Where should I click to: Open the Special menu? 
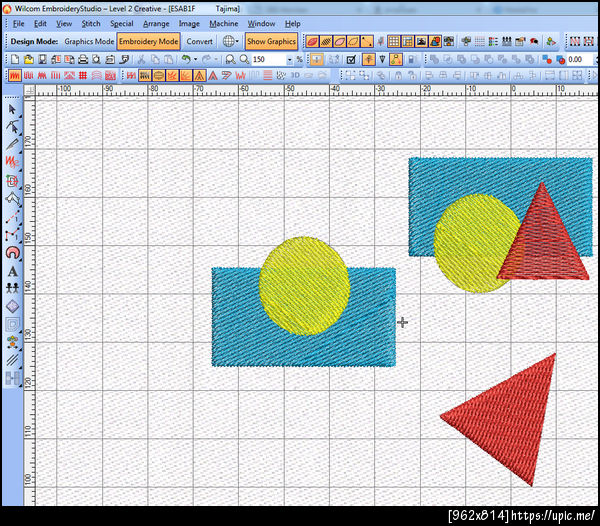[x=122, y=24]
